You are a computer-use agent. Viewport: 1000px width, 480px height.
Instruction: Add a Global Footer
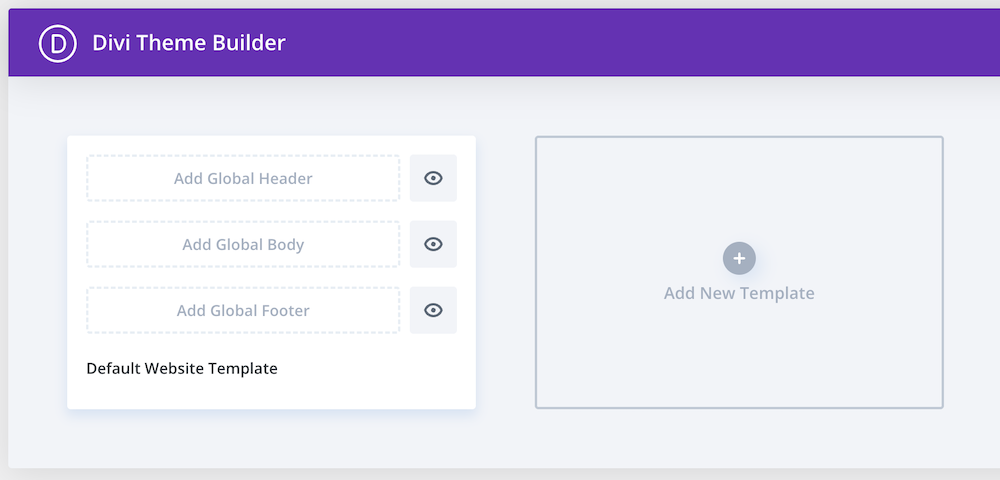coord(243,310)
